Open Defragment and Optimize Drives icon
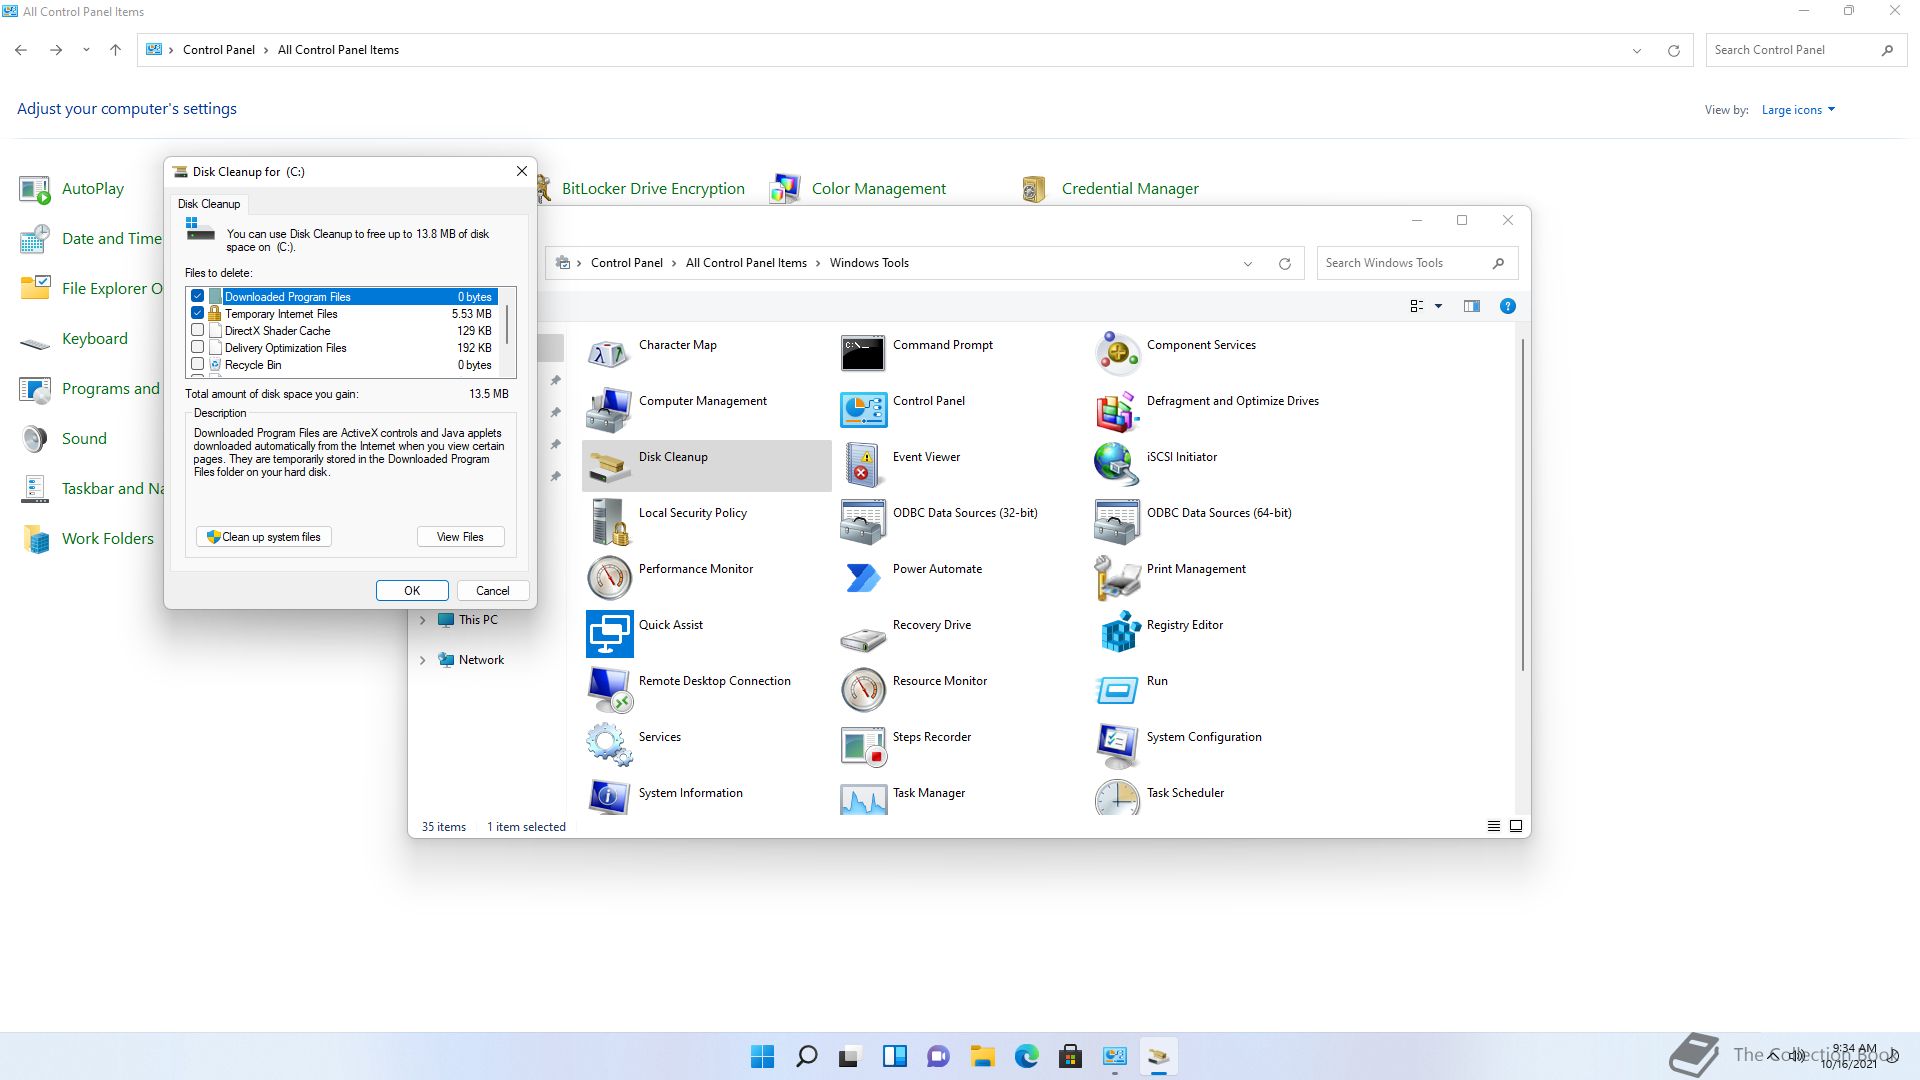 pyautogui.click(x=1117, y=409)
